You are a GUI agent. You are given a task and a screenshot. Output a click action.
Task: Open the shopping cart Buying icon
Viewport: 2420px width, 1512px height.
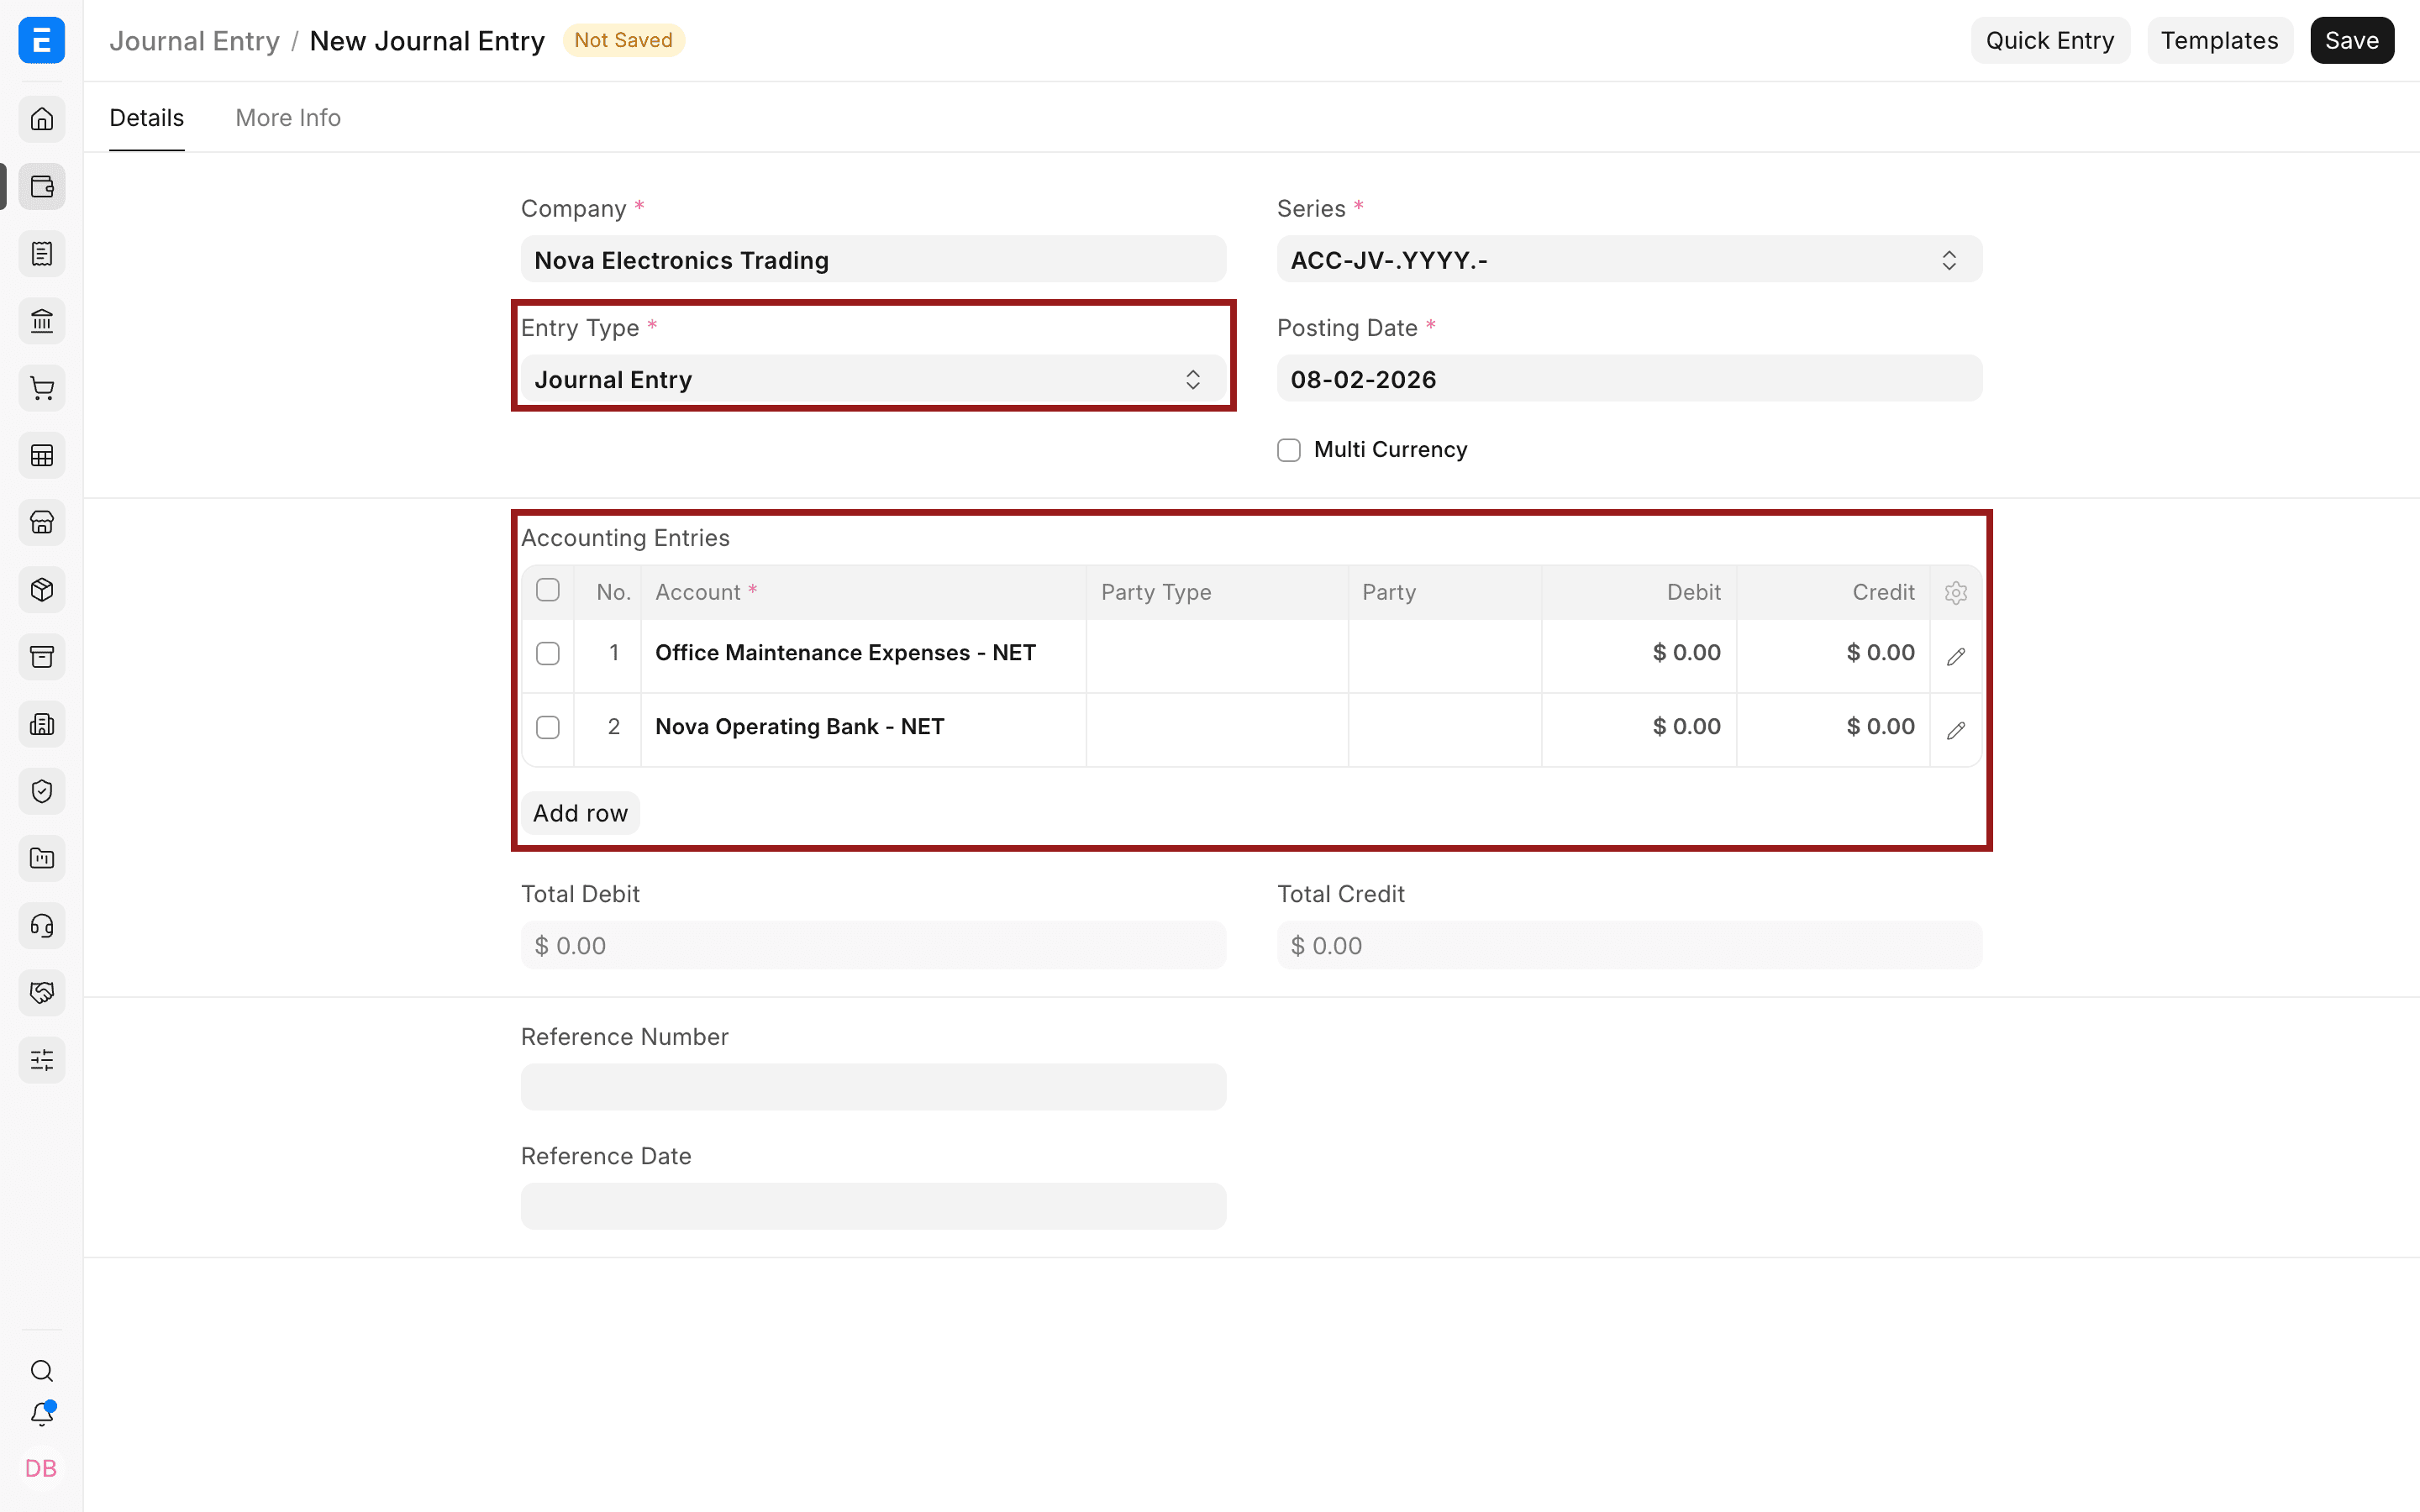[42, 388]
